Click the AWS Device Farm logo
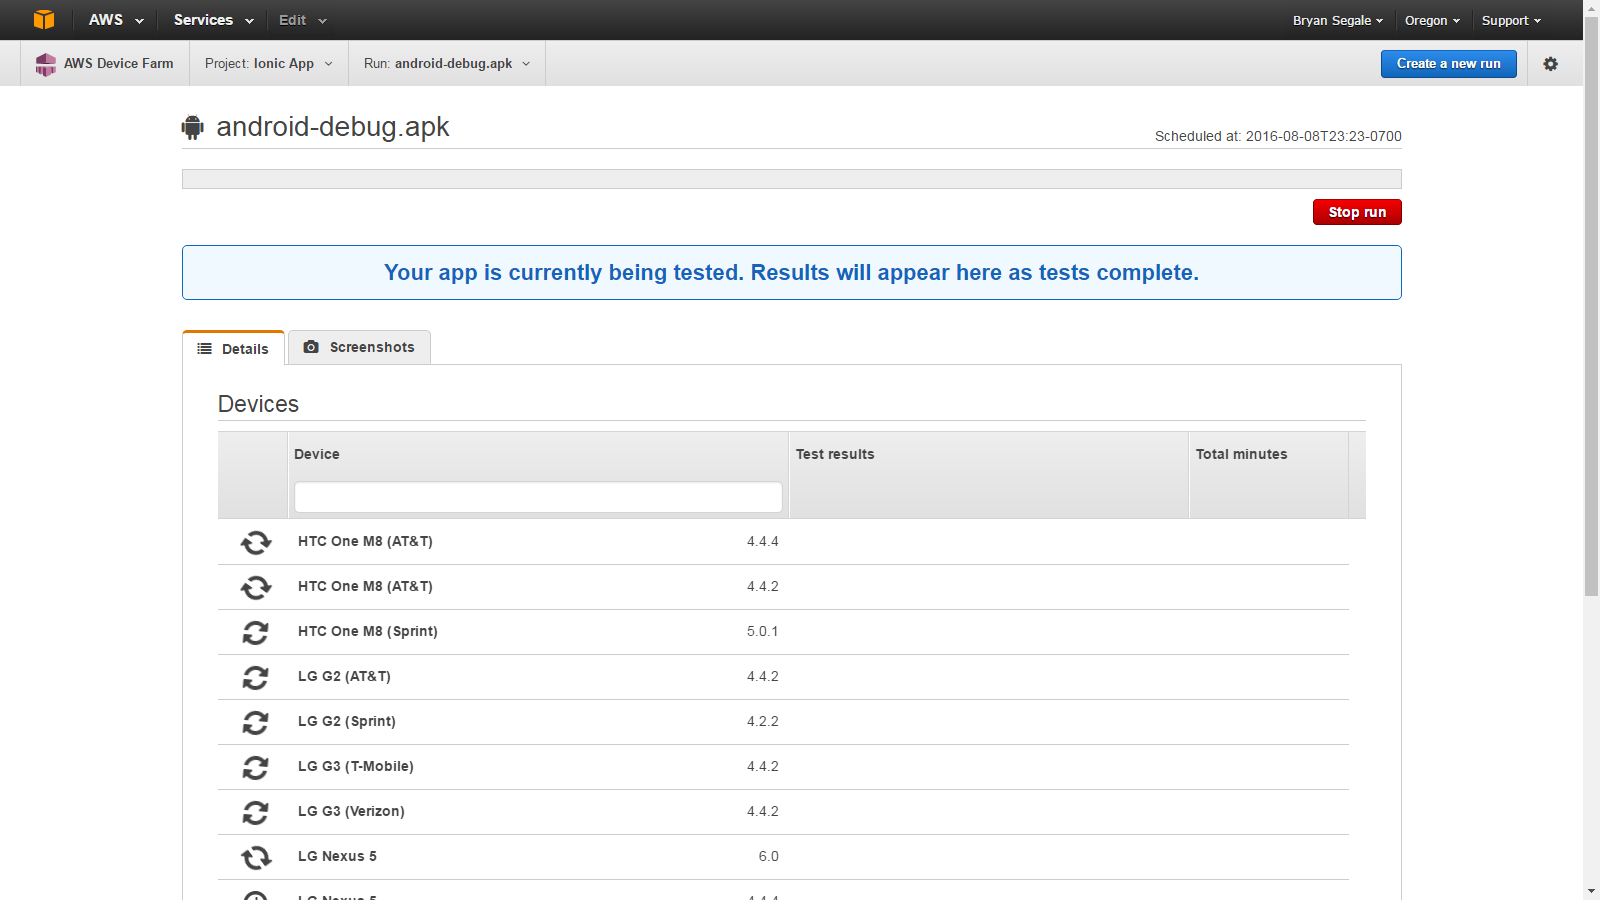Screen dimensions: 1600x900 45,63
